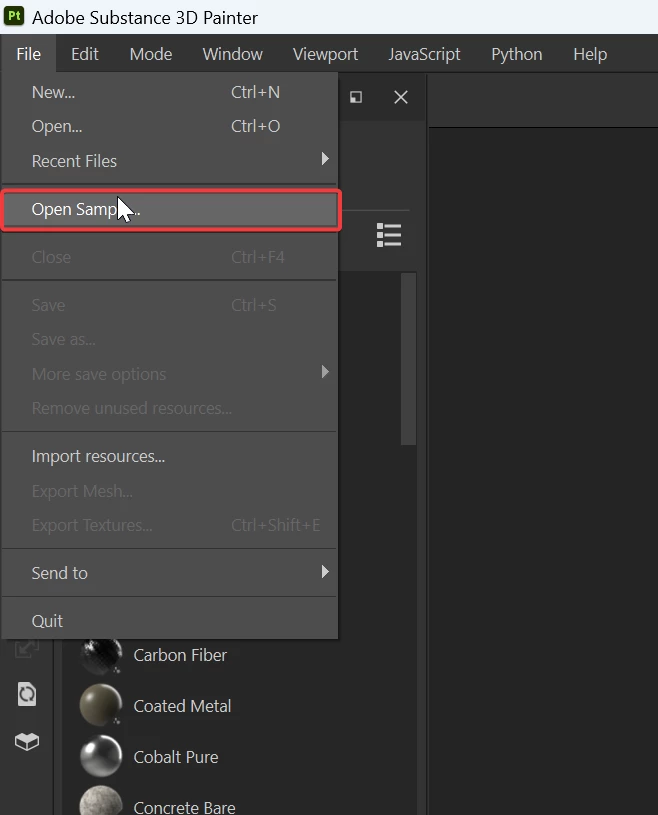Open the Python menu
The height and width of the screenshot is (815, 658).
click(x=517, y=54)
